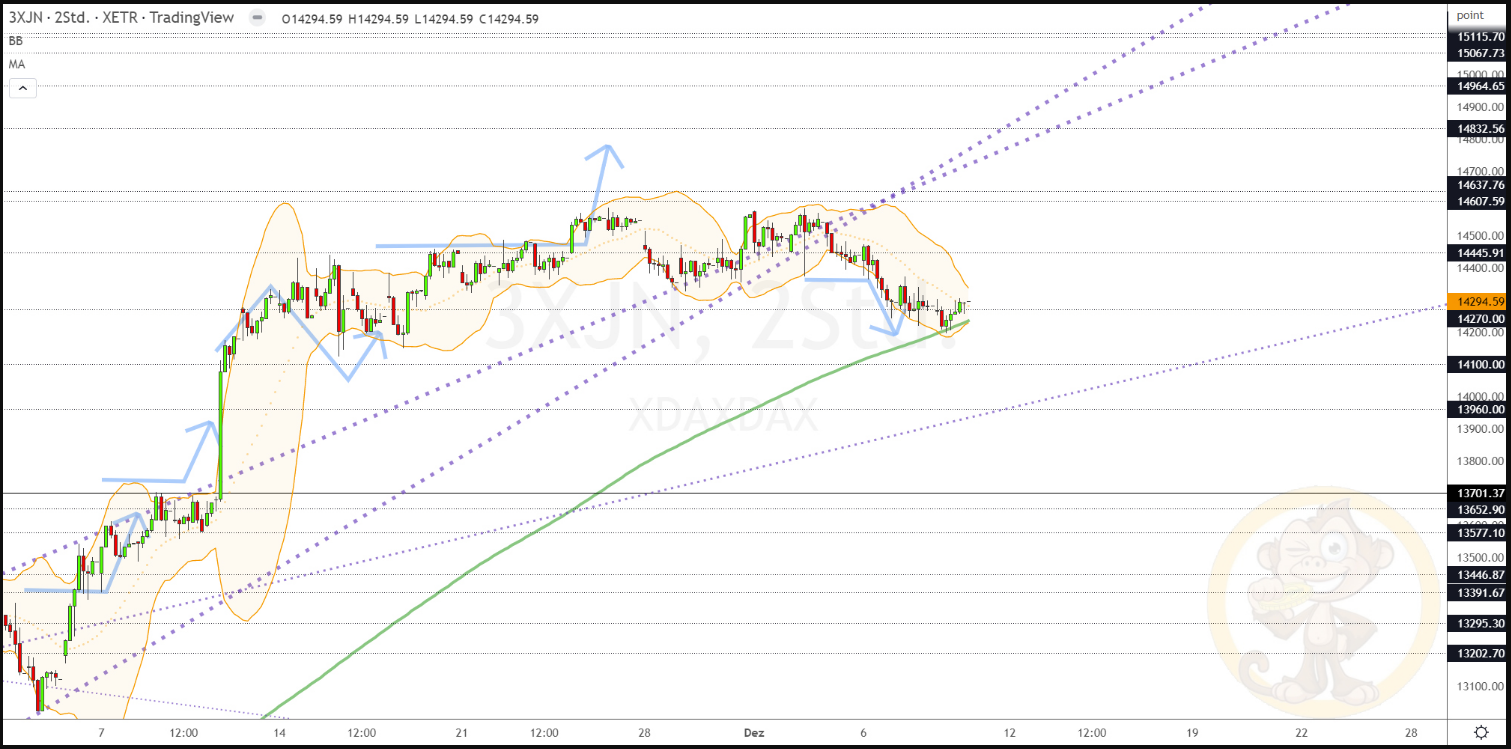Click the 14270.00 price level label
Screen dimensions: 1511x749
tap(1479, 319)
